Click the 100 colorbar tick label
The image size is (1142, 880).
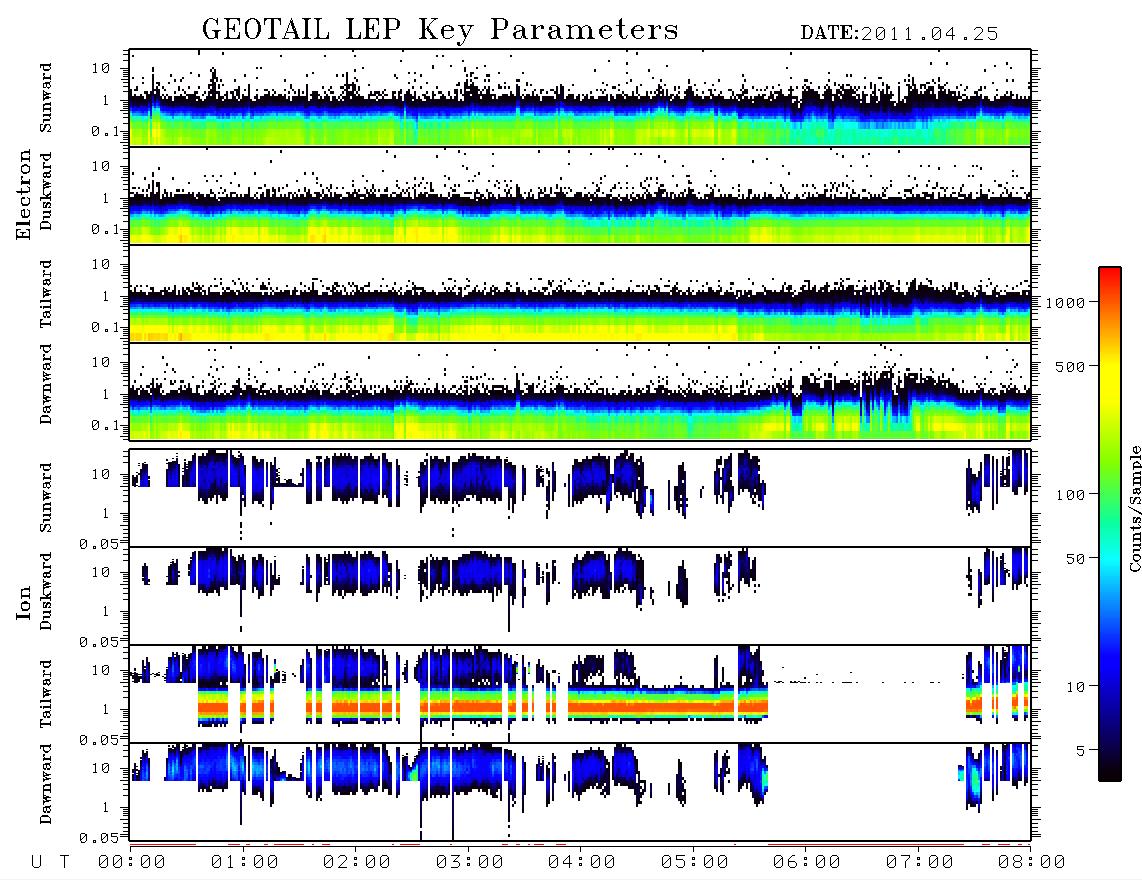click(x=1070, y=495)
